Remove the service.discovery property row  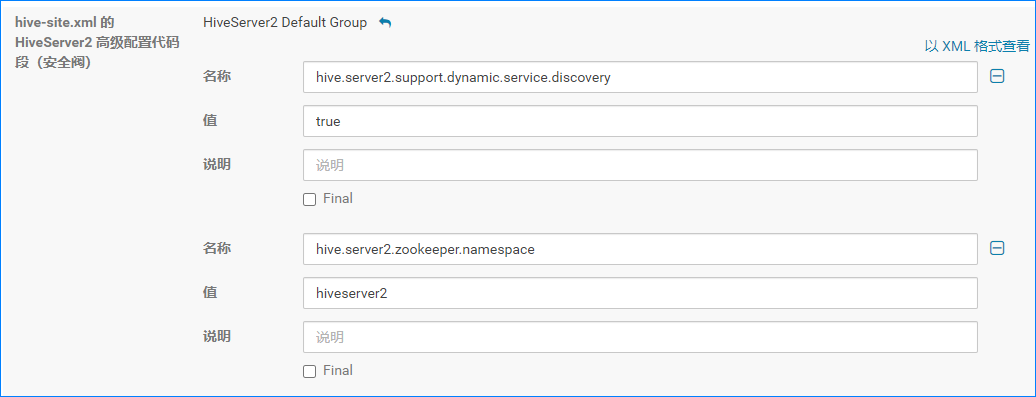997,77
